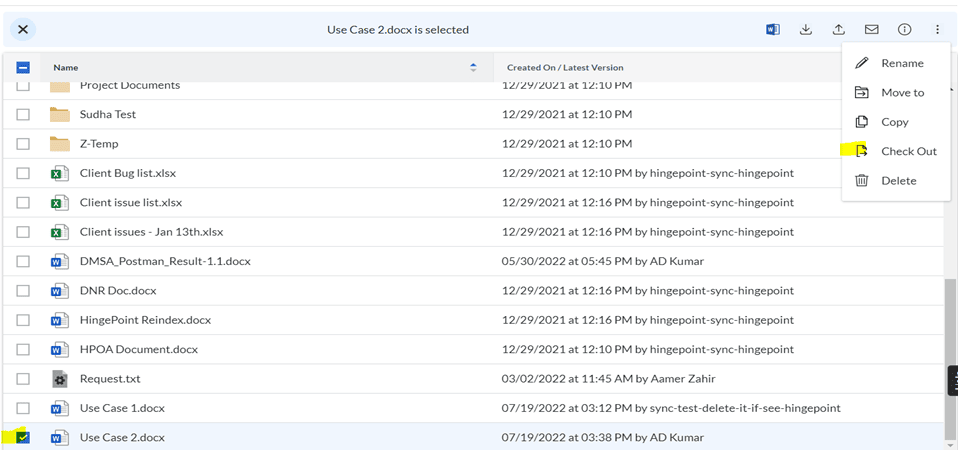
Task: Select the HingePoint Reindex.docx file name
Action: tap(145, 320)
